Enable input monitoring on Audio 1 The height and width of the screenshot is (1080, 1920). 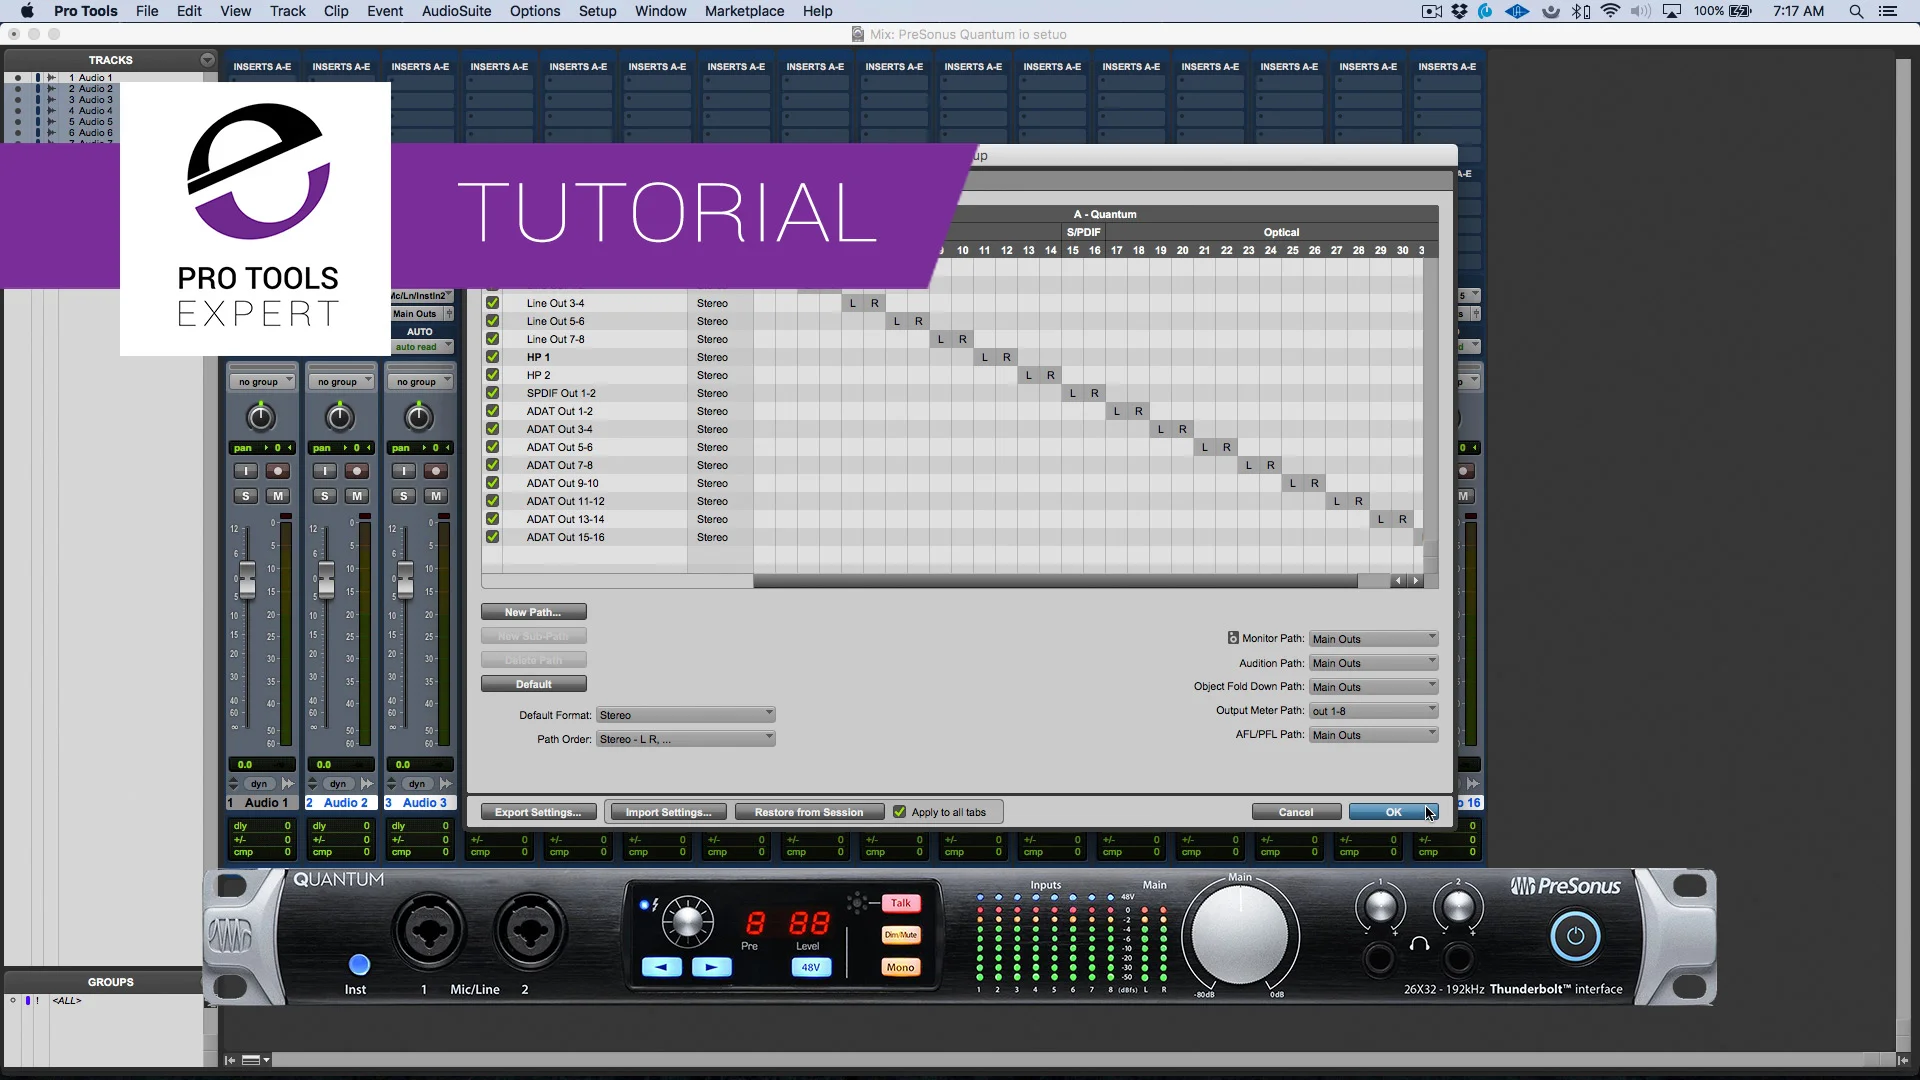click(x=245, y=471)
